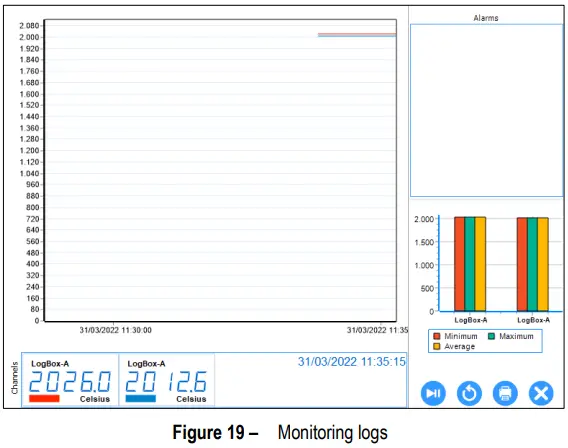Click the Average legend entry
The width and height of the screenshot is (568, 448).
pyautogui.click(x=454, y=347)
